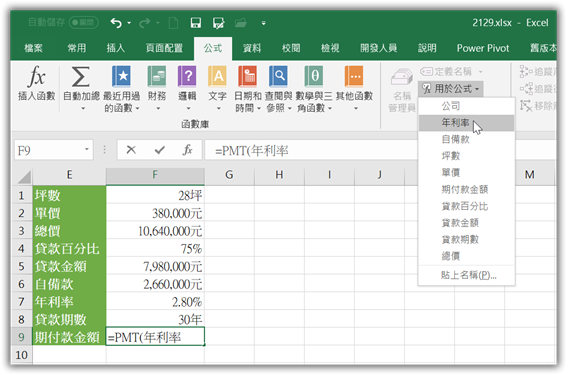Select row 5 header
The width and height of the screenshot is (567, 375).
coord(21,267)
